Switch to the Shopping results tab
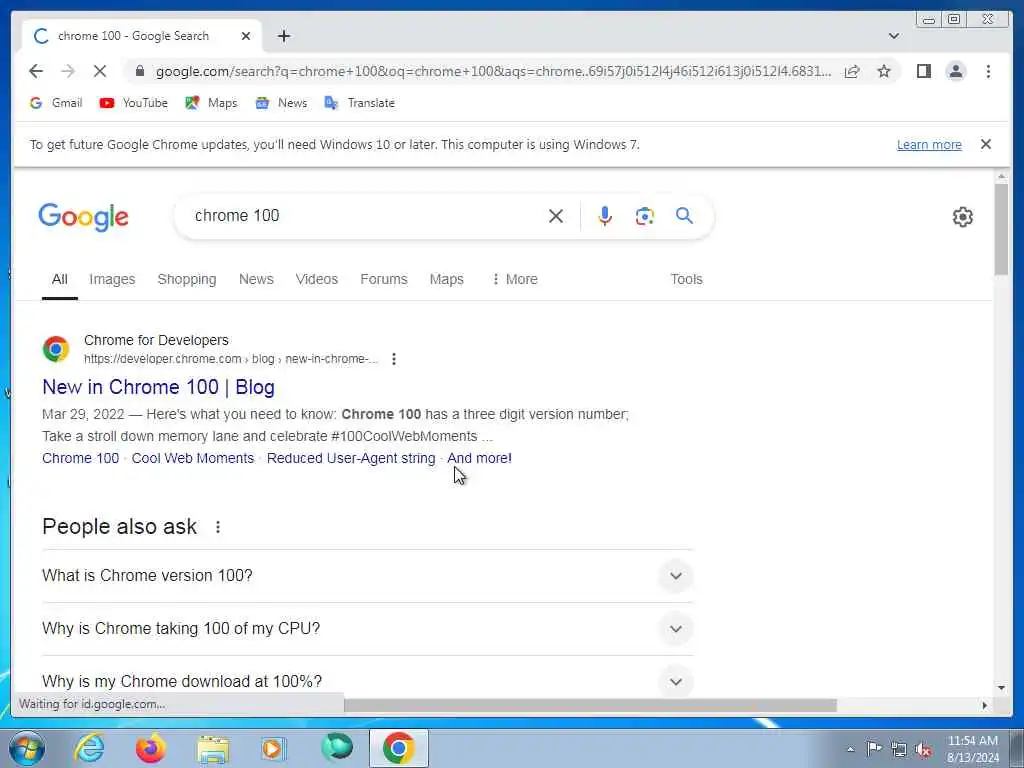Viewport: 1024px width, 768px height. [x=187, y=279]
